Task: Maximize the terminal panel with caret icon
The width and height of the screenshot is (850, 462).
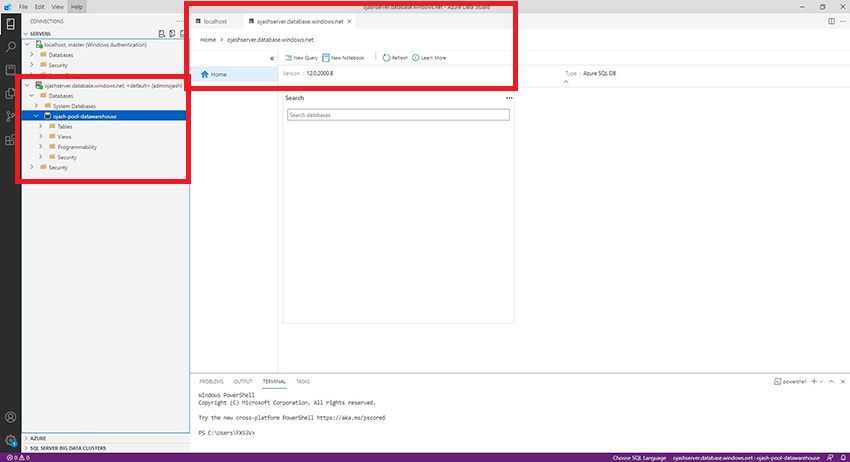Action: (x=831, y=382)
